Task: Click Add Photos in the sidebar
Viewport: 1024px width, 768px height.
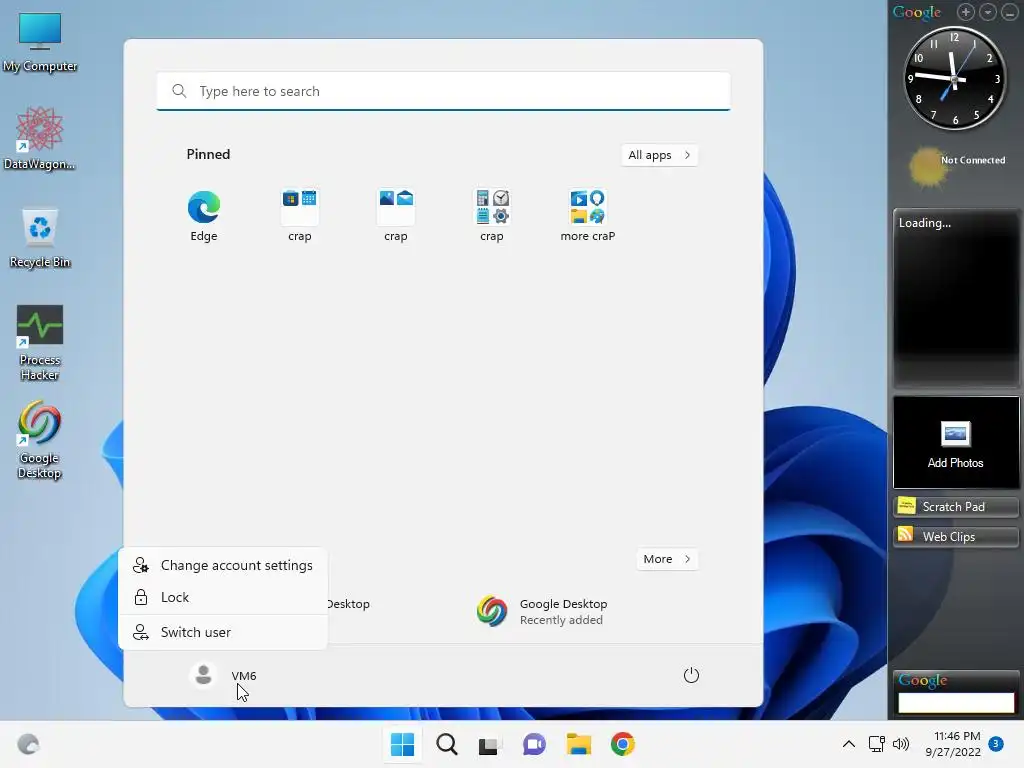Action: [x=955, y=443]
